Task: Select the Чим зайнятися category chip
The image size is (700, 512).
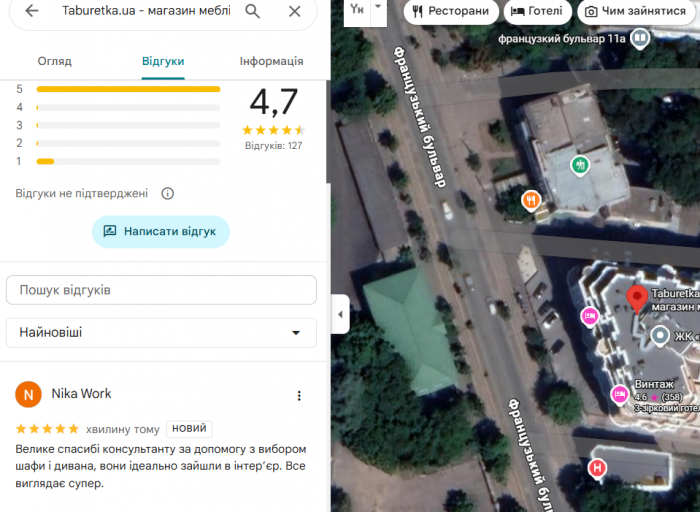Action: pos(636,11)
